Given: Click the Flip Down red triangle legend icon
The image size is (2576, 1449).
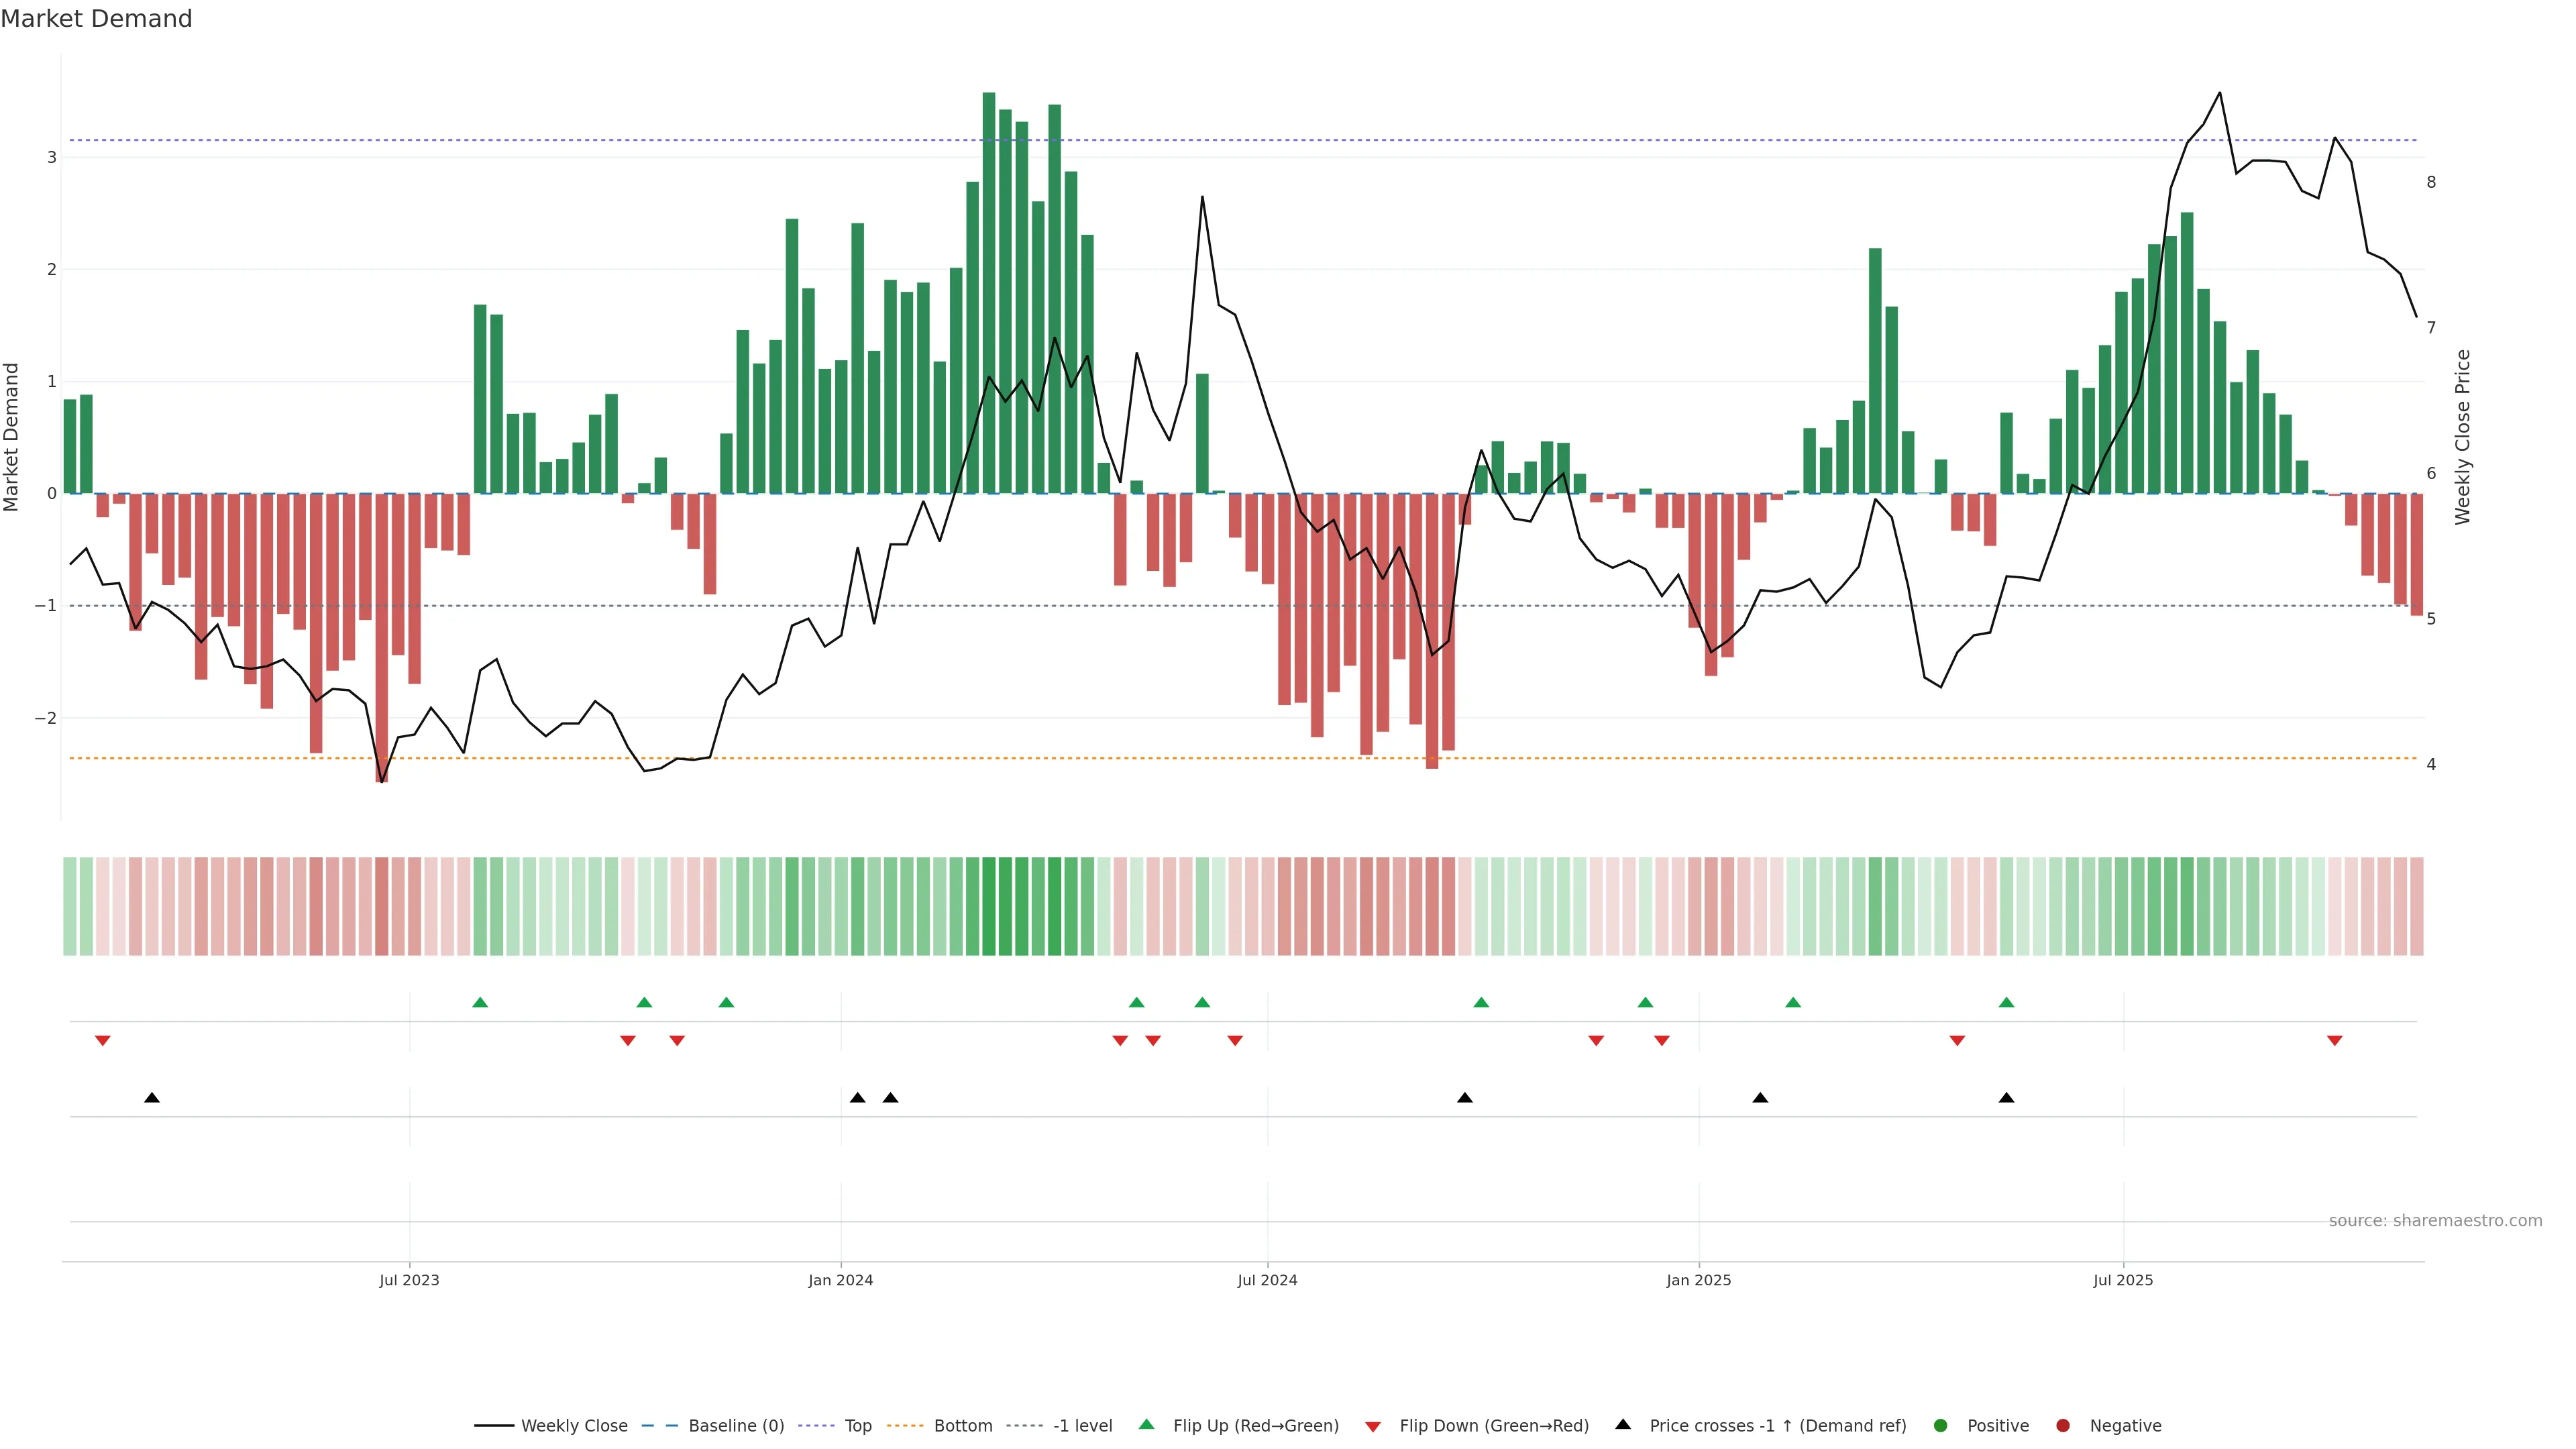Looking at the screenshot, I should click(x=1373, y=1427).
